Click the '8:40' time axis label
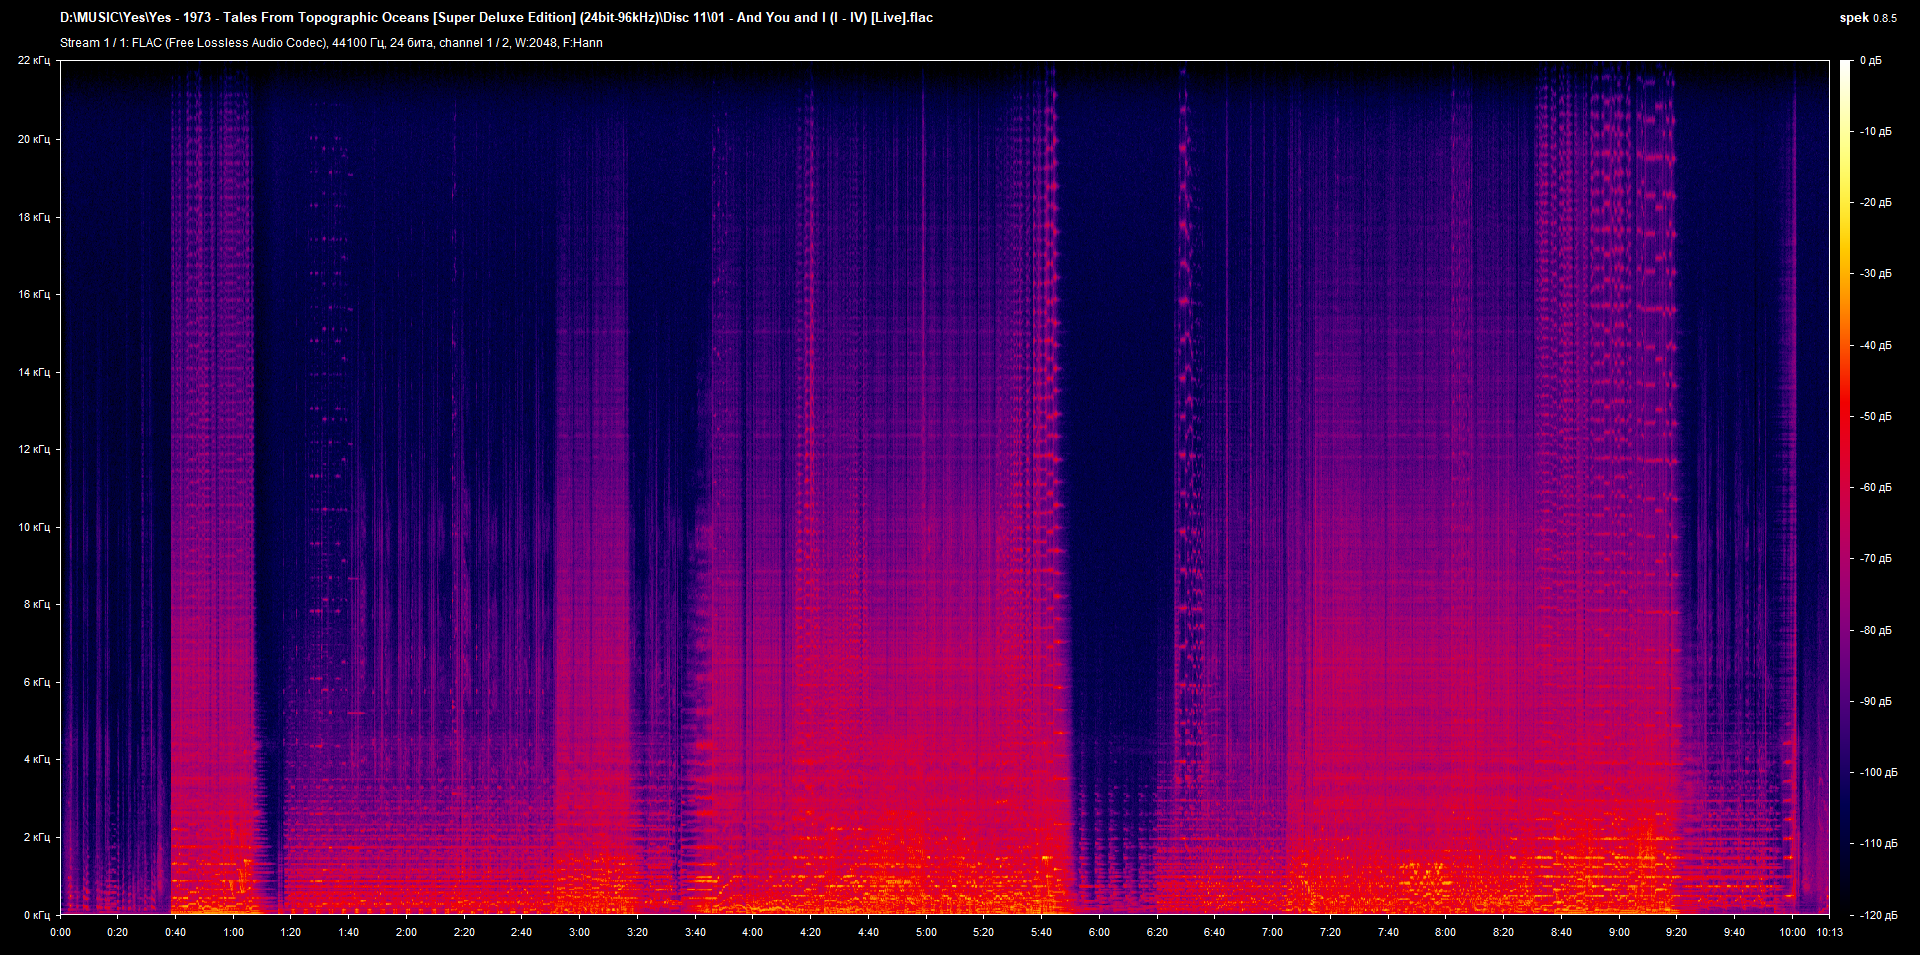The width and height of the screenshot is (1920, 955). 1561,932
